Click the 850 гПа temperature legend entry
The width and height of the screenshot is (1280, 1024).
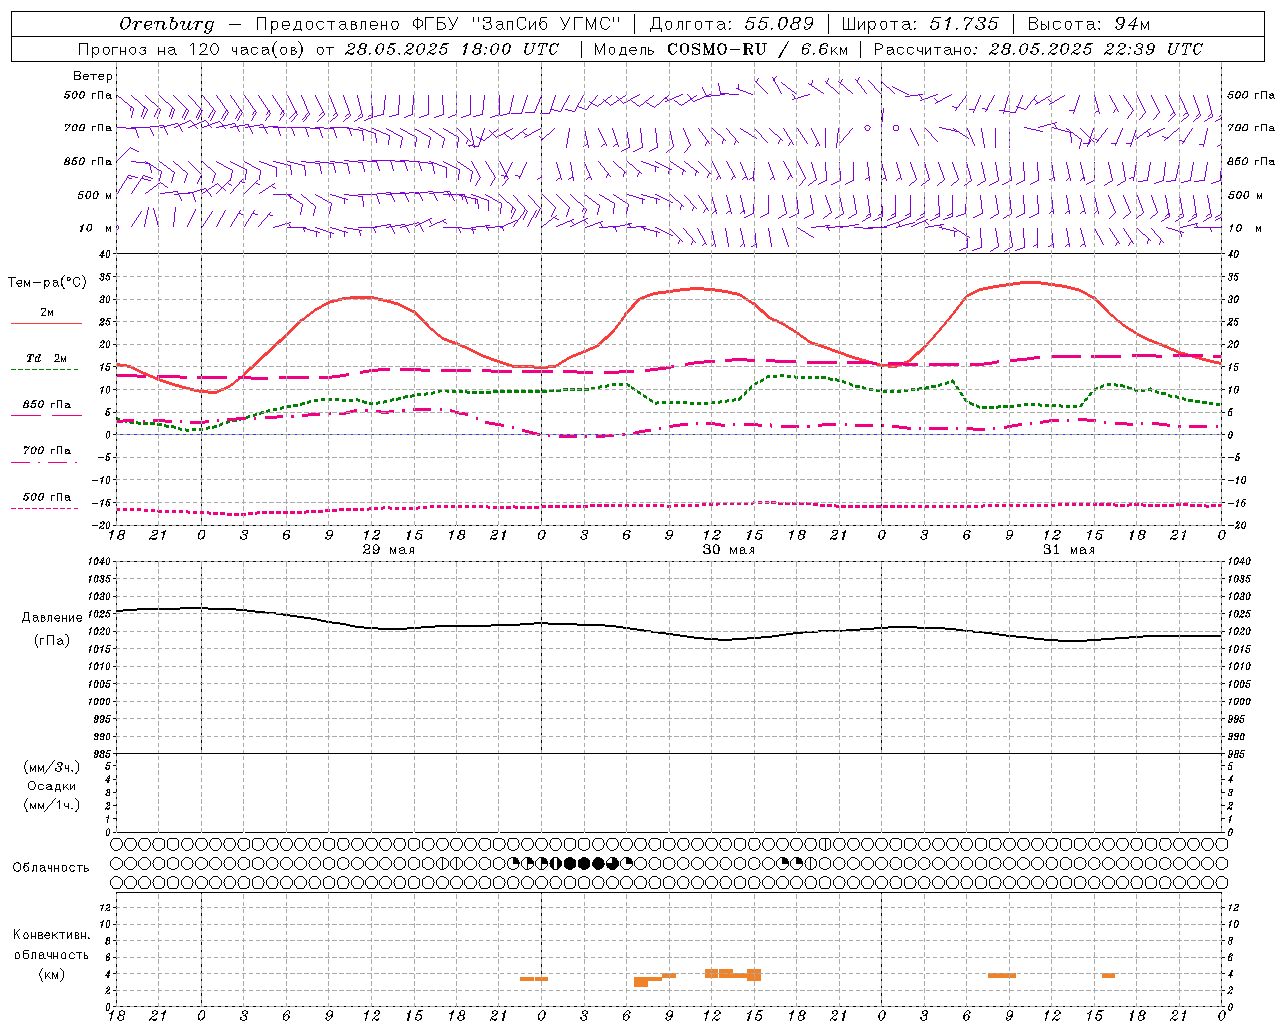(47, 405)
